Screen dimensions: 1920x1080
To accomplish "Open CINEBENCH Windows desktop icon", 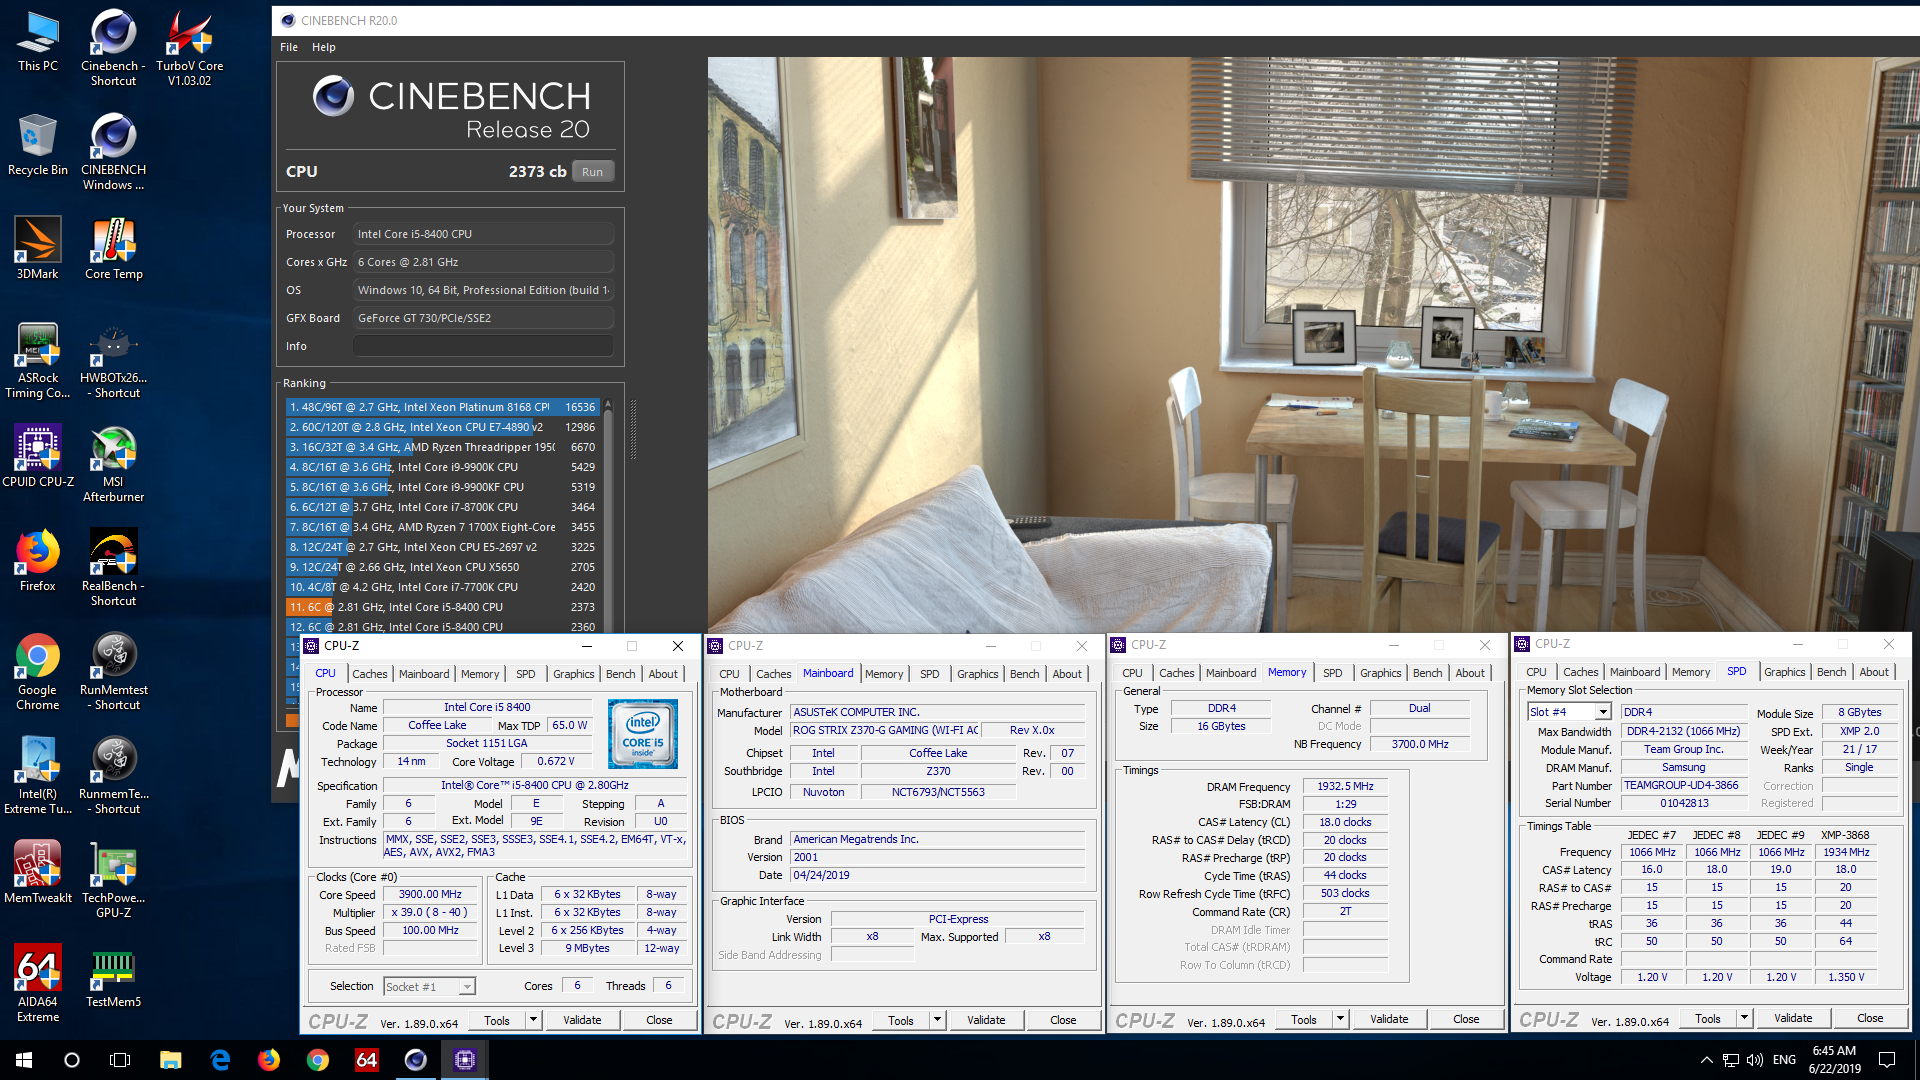I will coord(113,151).
